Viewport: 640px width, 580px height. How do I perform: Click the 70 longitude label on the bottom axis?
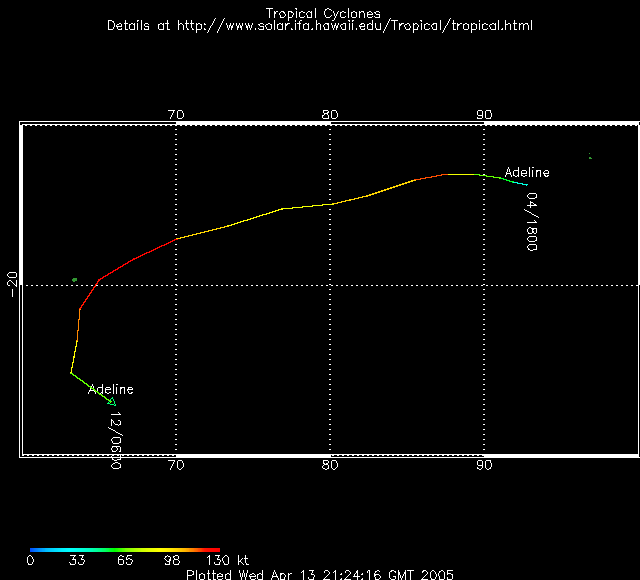177,465
